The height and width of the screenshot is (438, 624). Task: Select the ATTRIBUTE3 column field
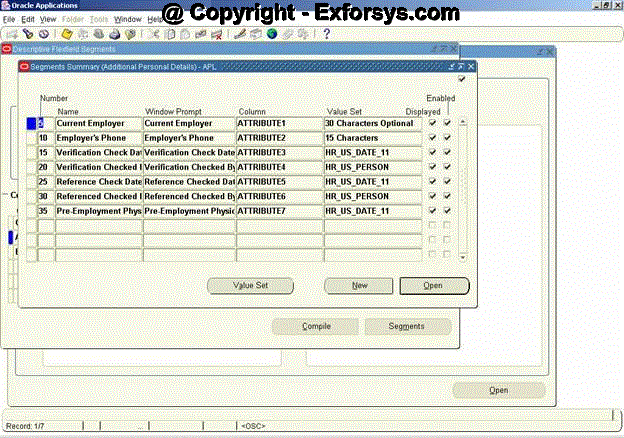[x=279, y=153]
